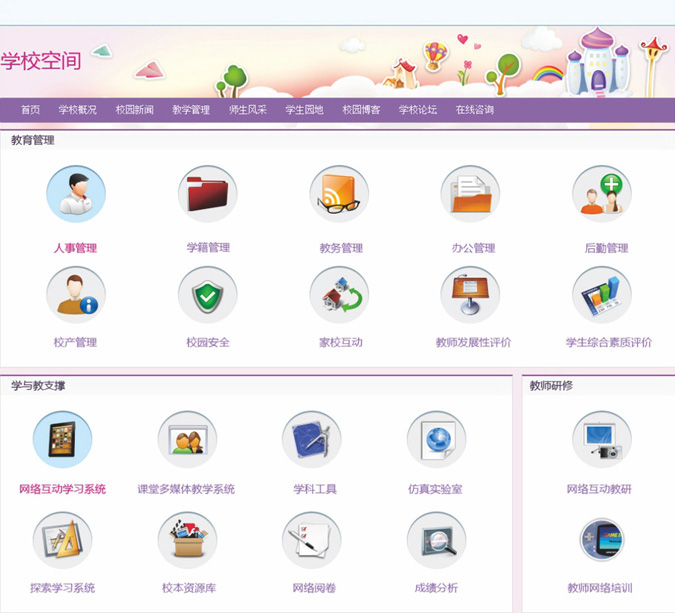Open the 网络阅卷 checklist pen icon
Viewport: 675px width, 613px height.
click(312, 540)
